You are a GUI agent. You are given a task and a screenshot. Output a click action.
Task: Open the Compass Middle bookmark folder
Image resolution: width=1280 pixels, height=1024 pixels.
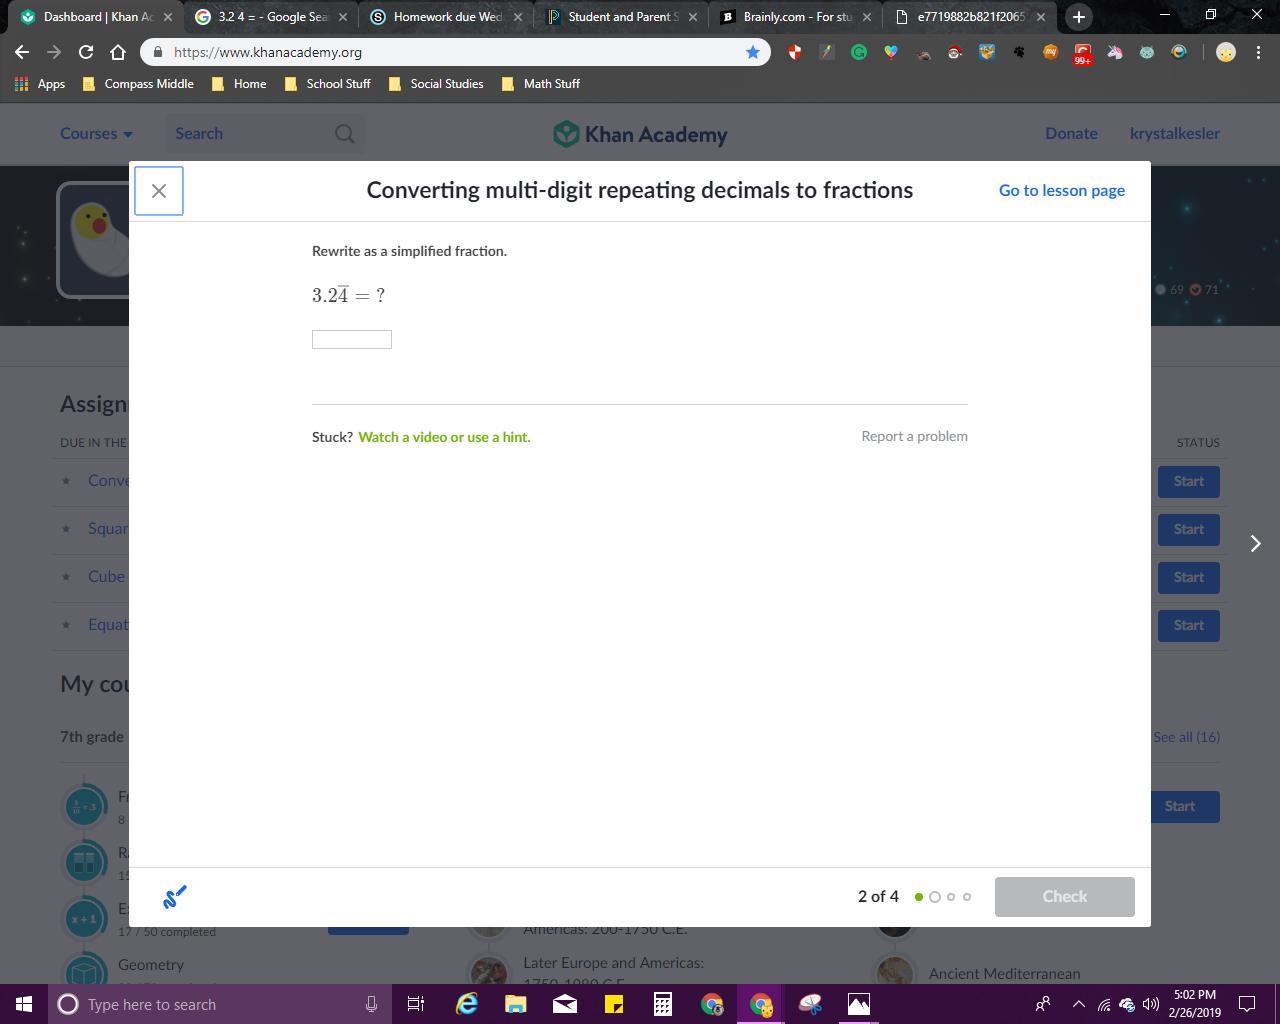[138, 84]
